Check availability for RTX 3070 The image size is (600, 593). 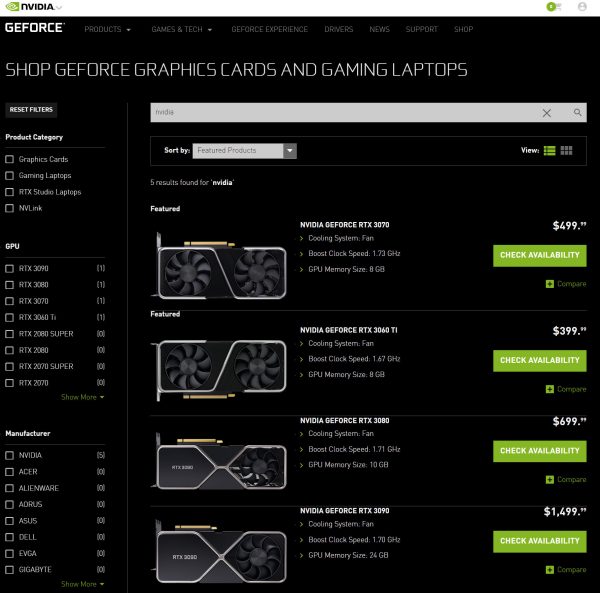pos(540,256)
